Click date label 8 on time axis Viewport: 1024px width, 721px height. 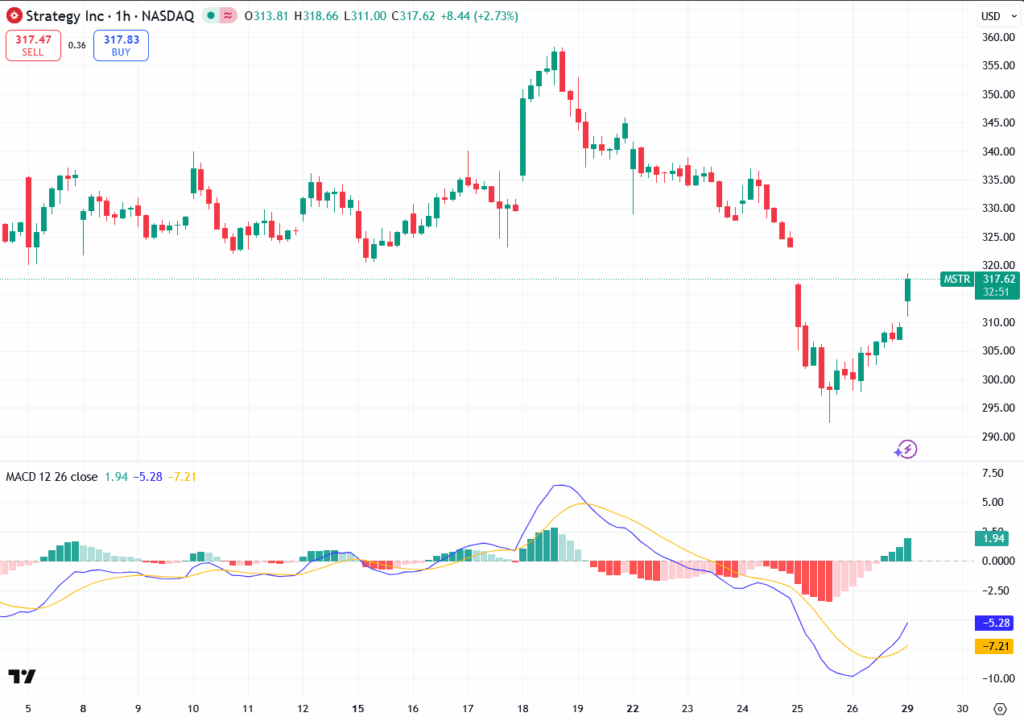[x=83, y=709]
